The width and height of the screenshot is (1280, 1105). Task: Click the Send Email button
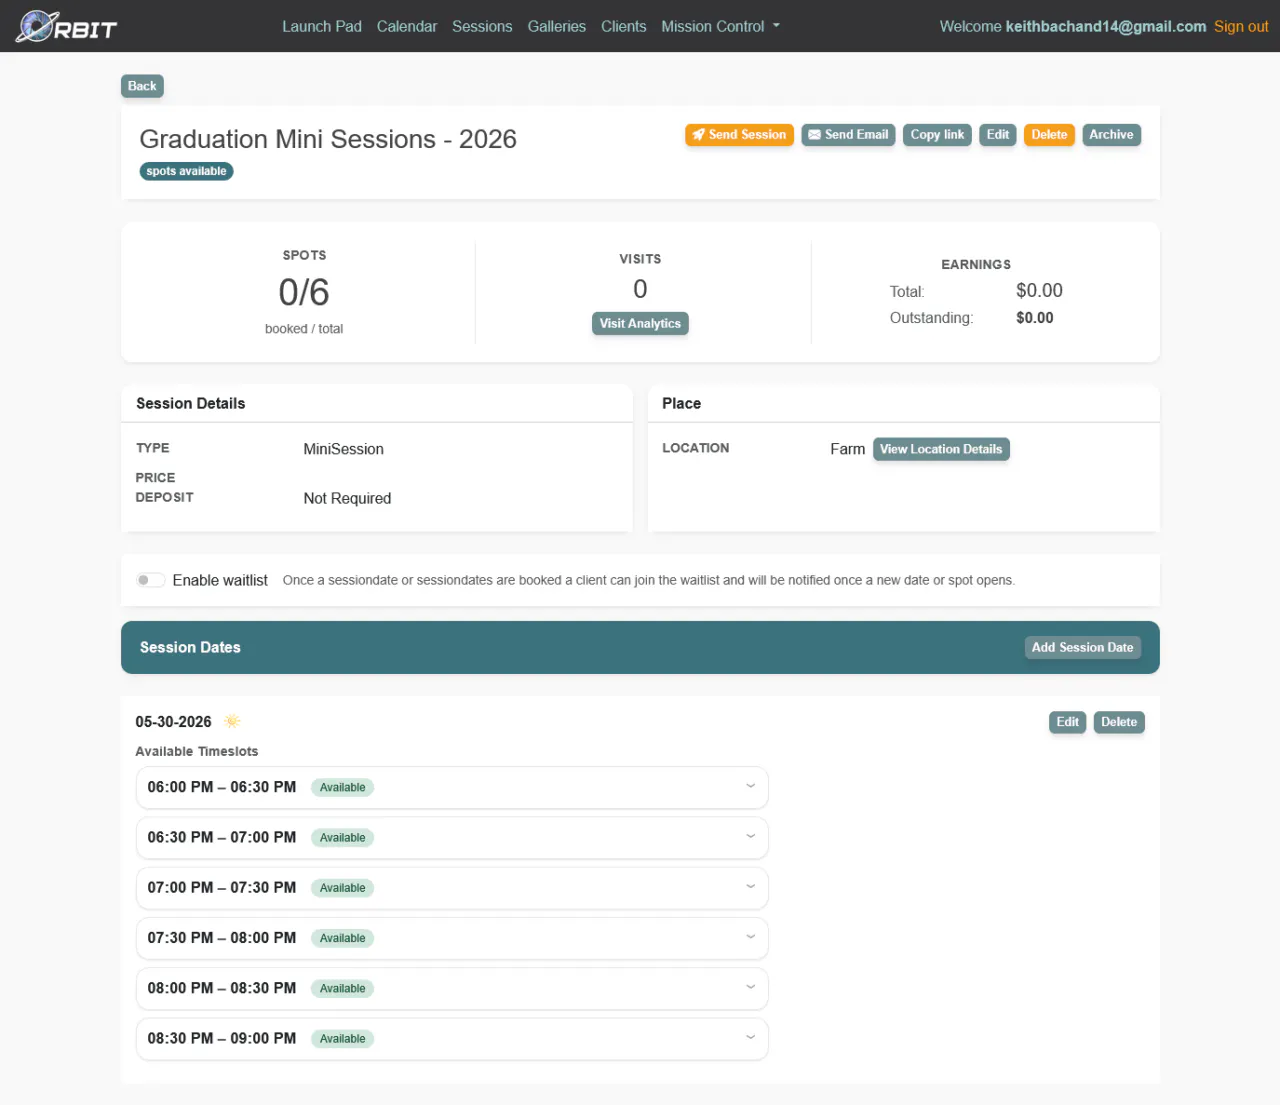pyautogui.click(x=848, y=135)
